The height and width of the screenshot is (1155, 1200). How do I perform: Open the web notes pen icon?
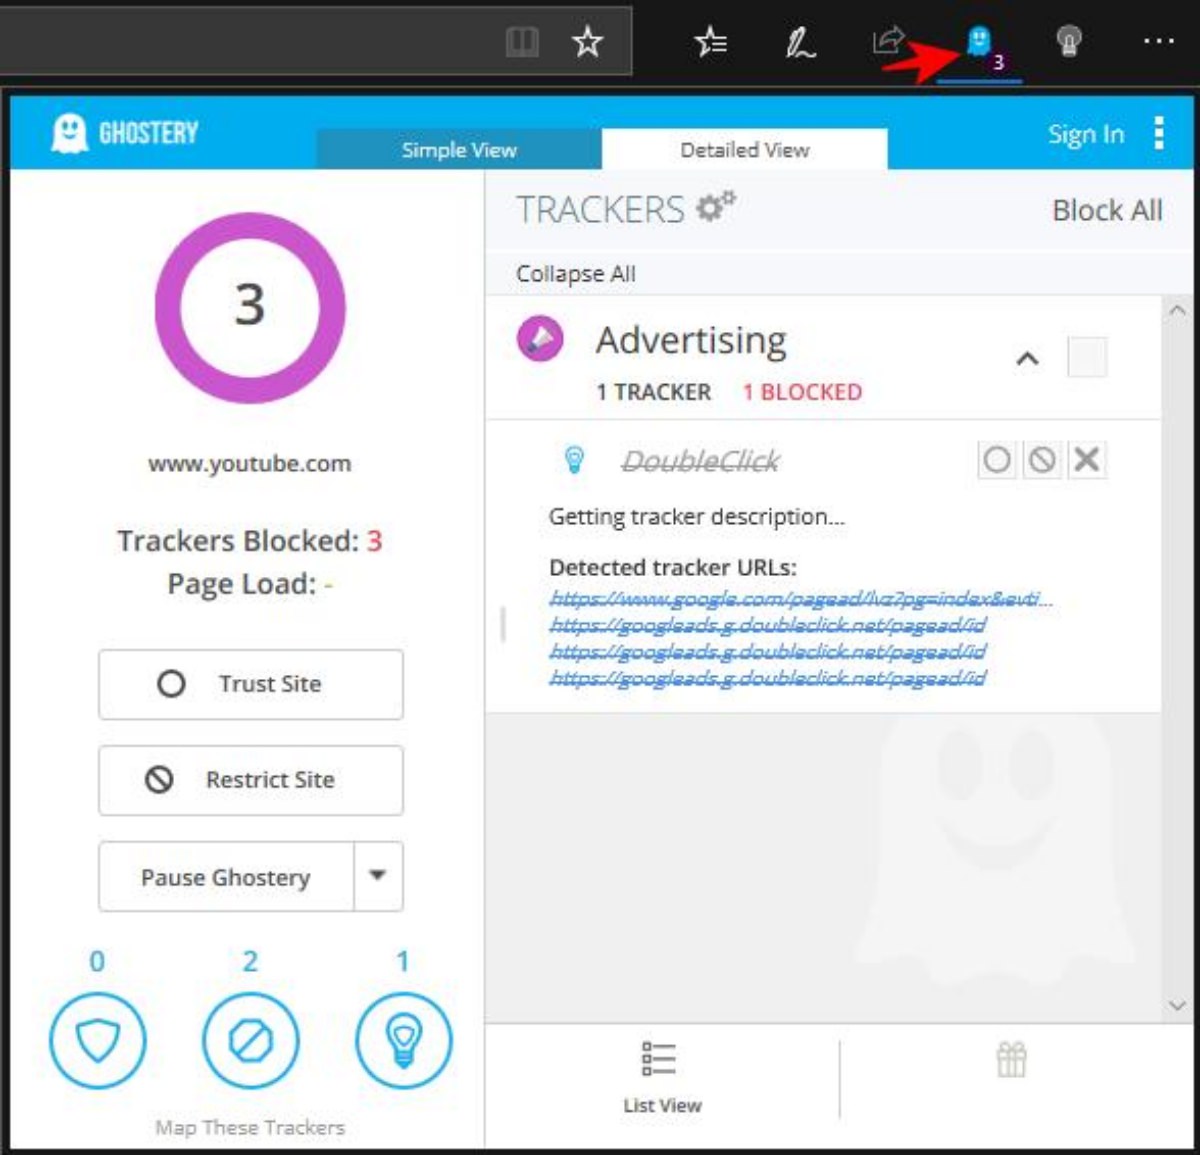(800, 42)
